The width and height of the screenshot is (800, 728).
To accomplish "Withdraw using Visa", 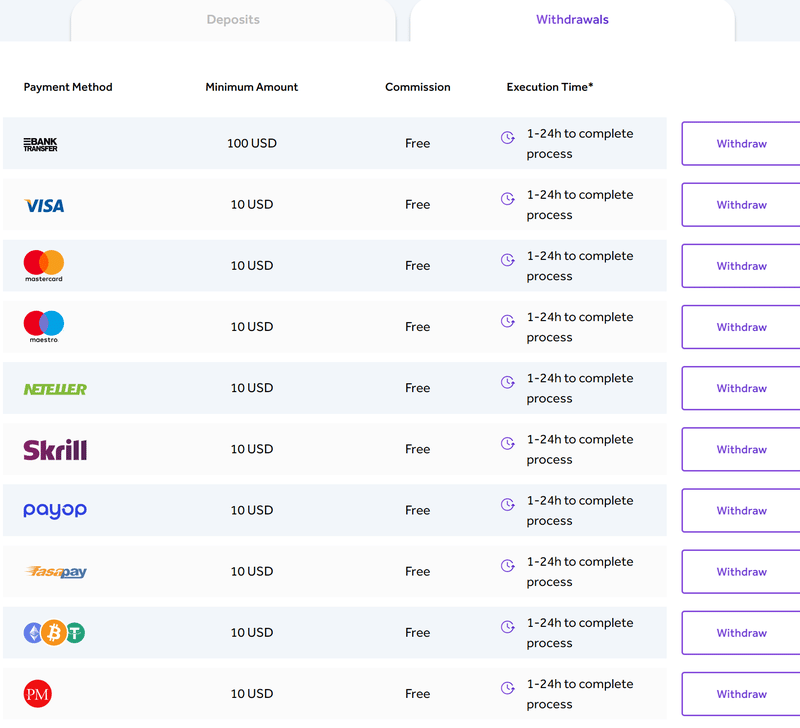I will pos(741,205).
